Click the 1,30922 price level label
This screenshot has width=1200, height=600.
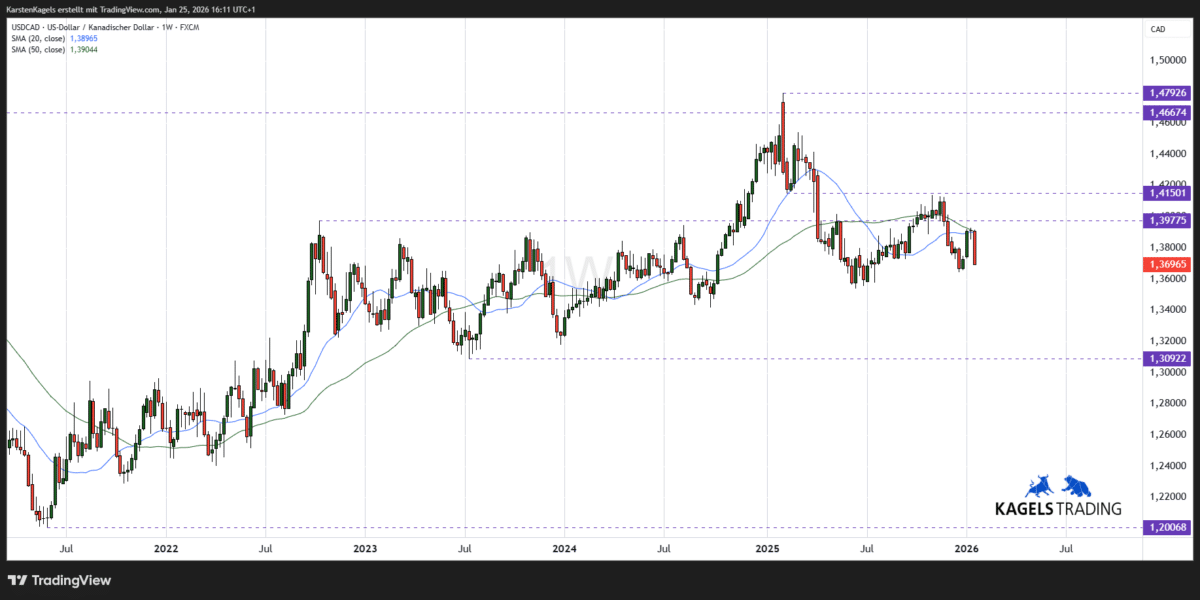(x=1167, y=358)
